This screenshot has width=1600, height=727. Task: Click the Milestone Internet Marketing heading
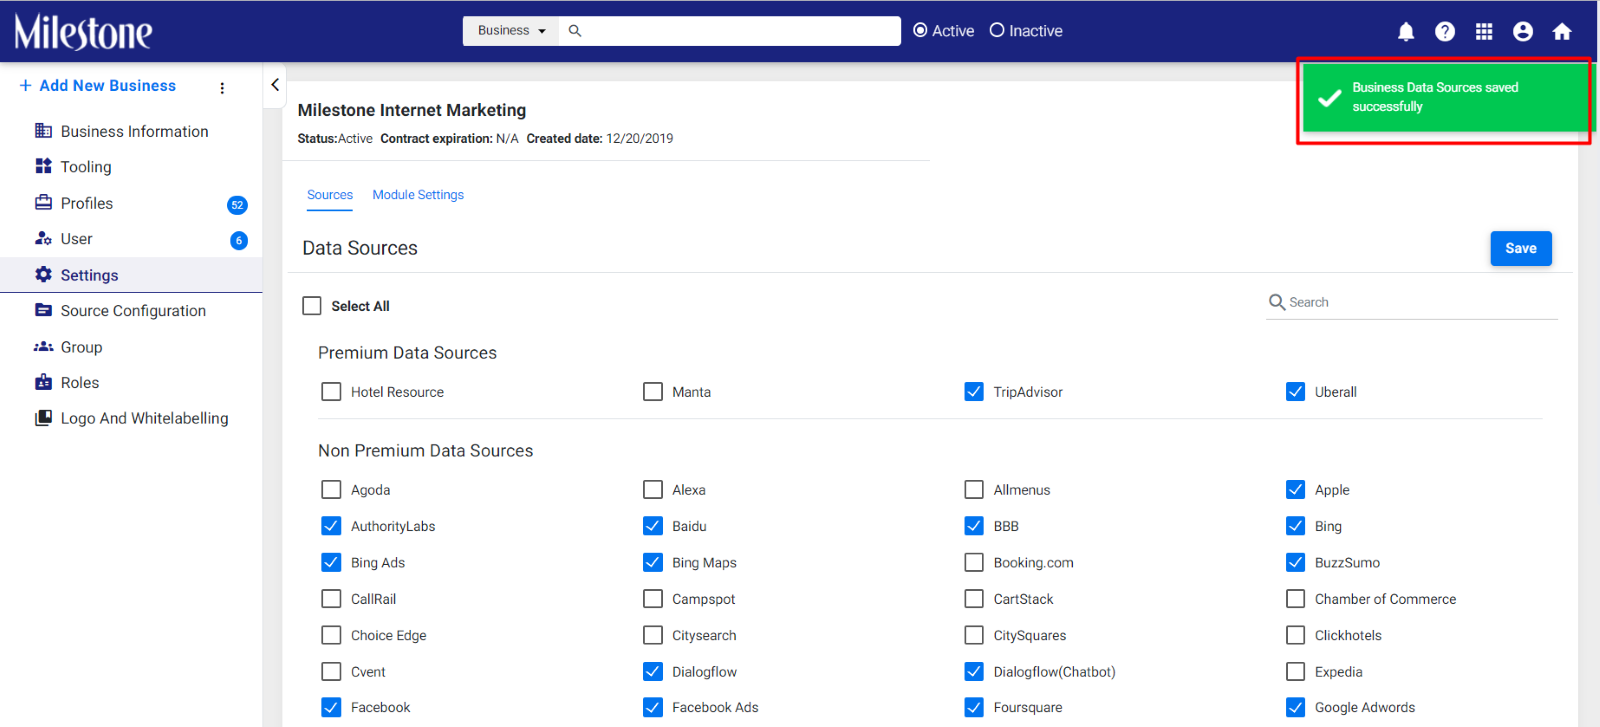(412, 110)
